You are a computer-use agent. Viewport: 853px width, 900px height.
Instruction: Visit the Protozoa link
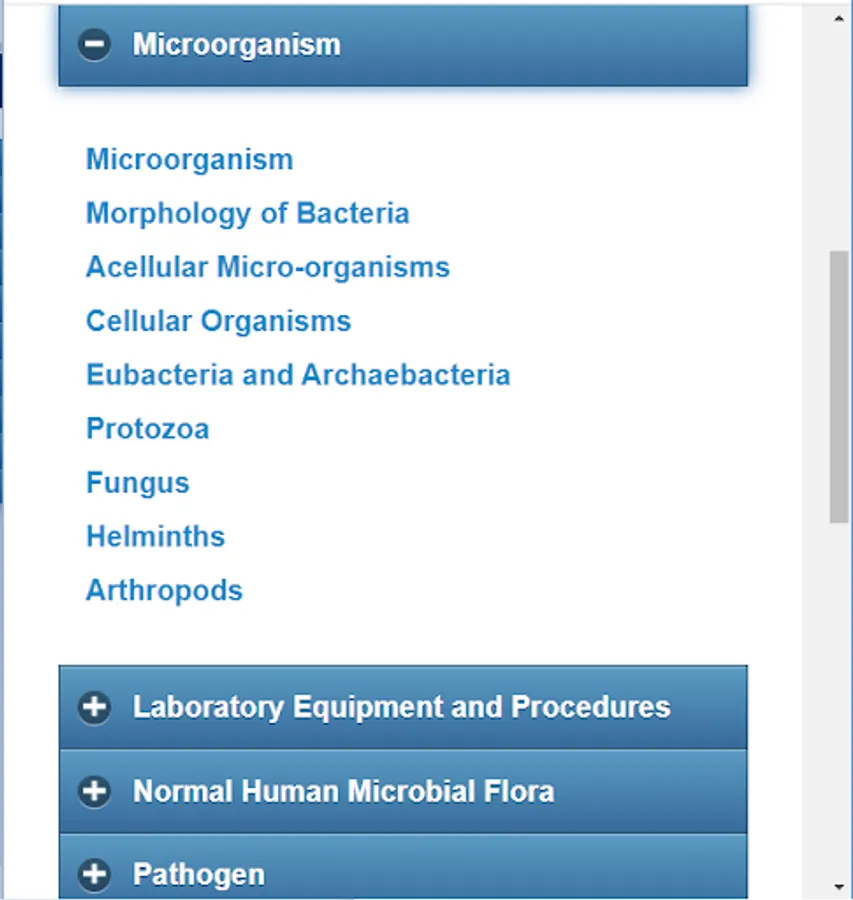coord(147,429)
